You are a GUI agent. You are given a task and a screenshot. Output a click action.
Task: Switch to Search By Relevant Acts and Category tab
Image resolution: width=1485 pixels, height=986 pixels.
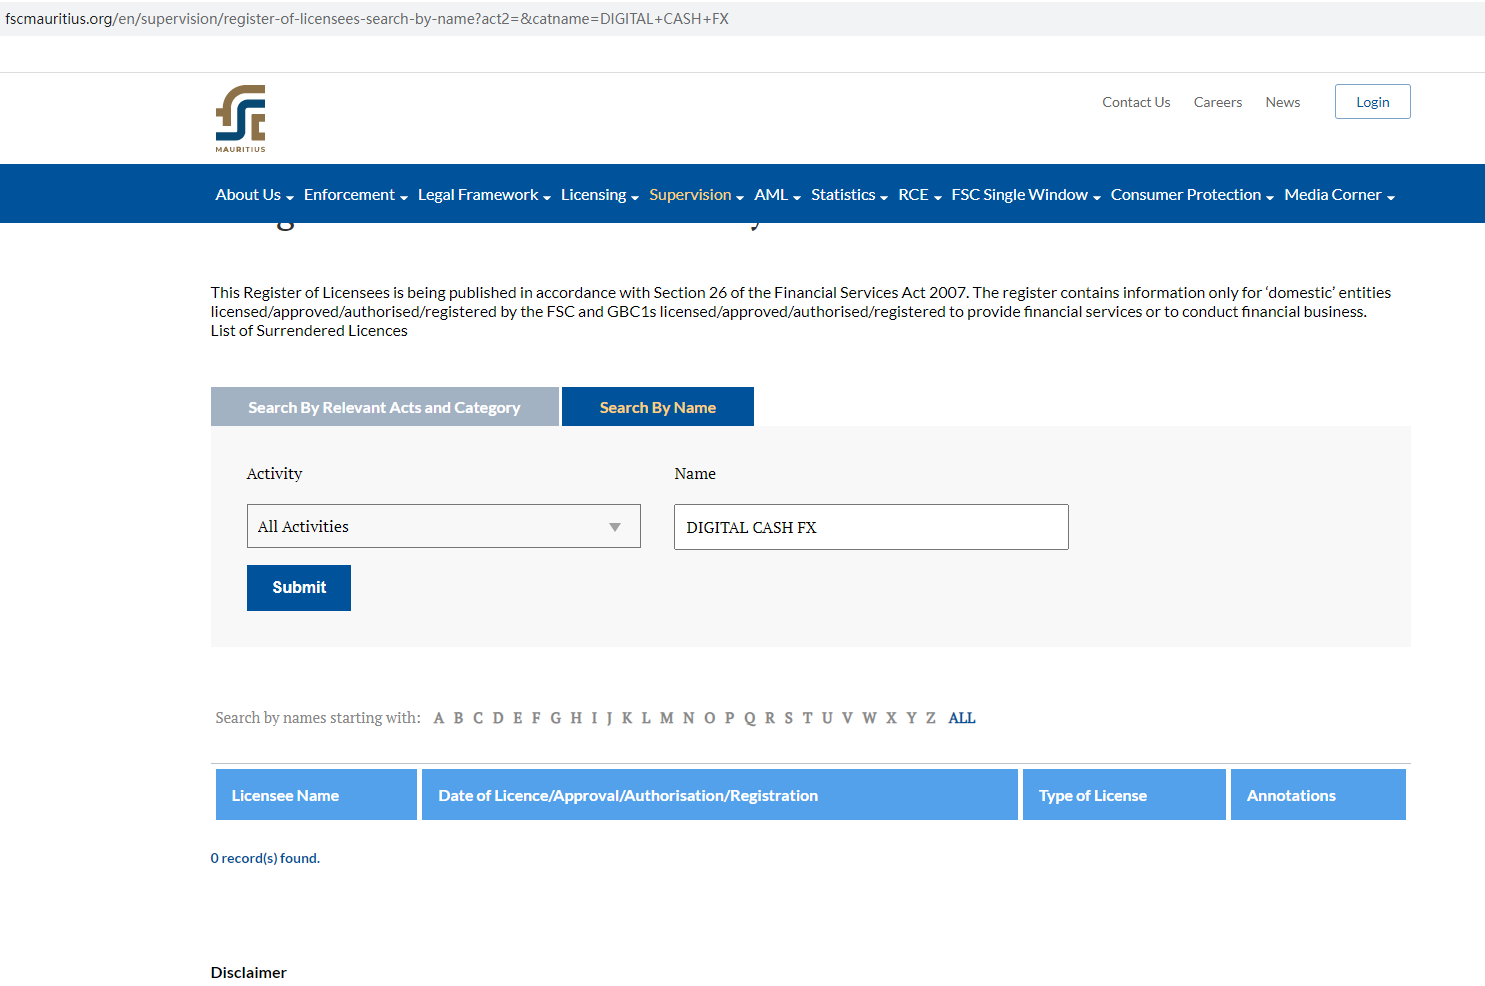(384, 407)
